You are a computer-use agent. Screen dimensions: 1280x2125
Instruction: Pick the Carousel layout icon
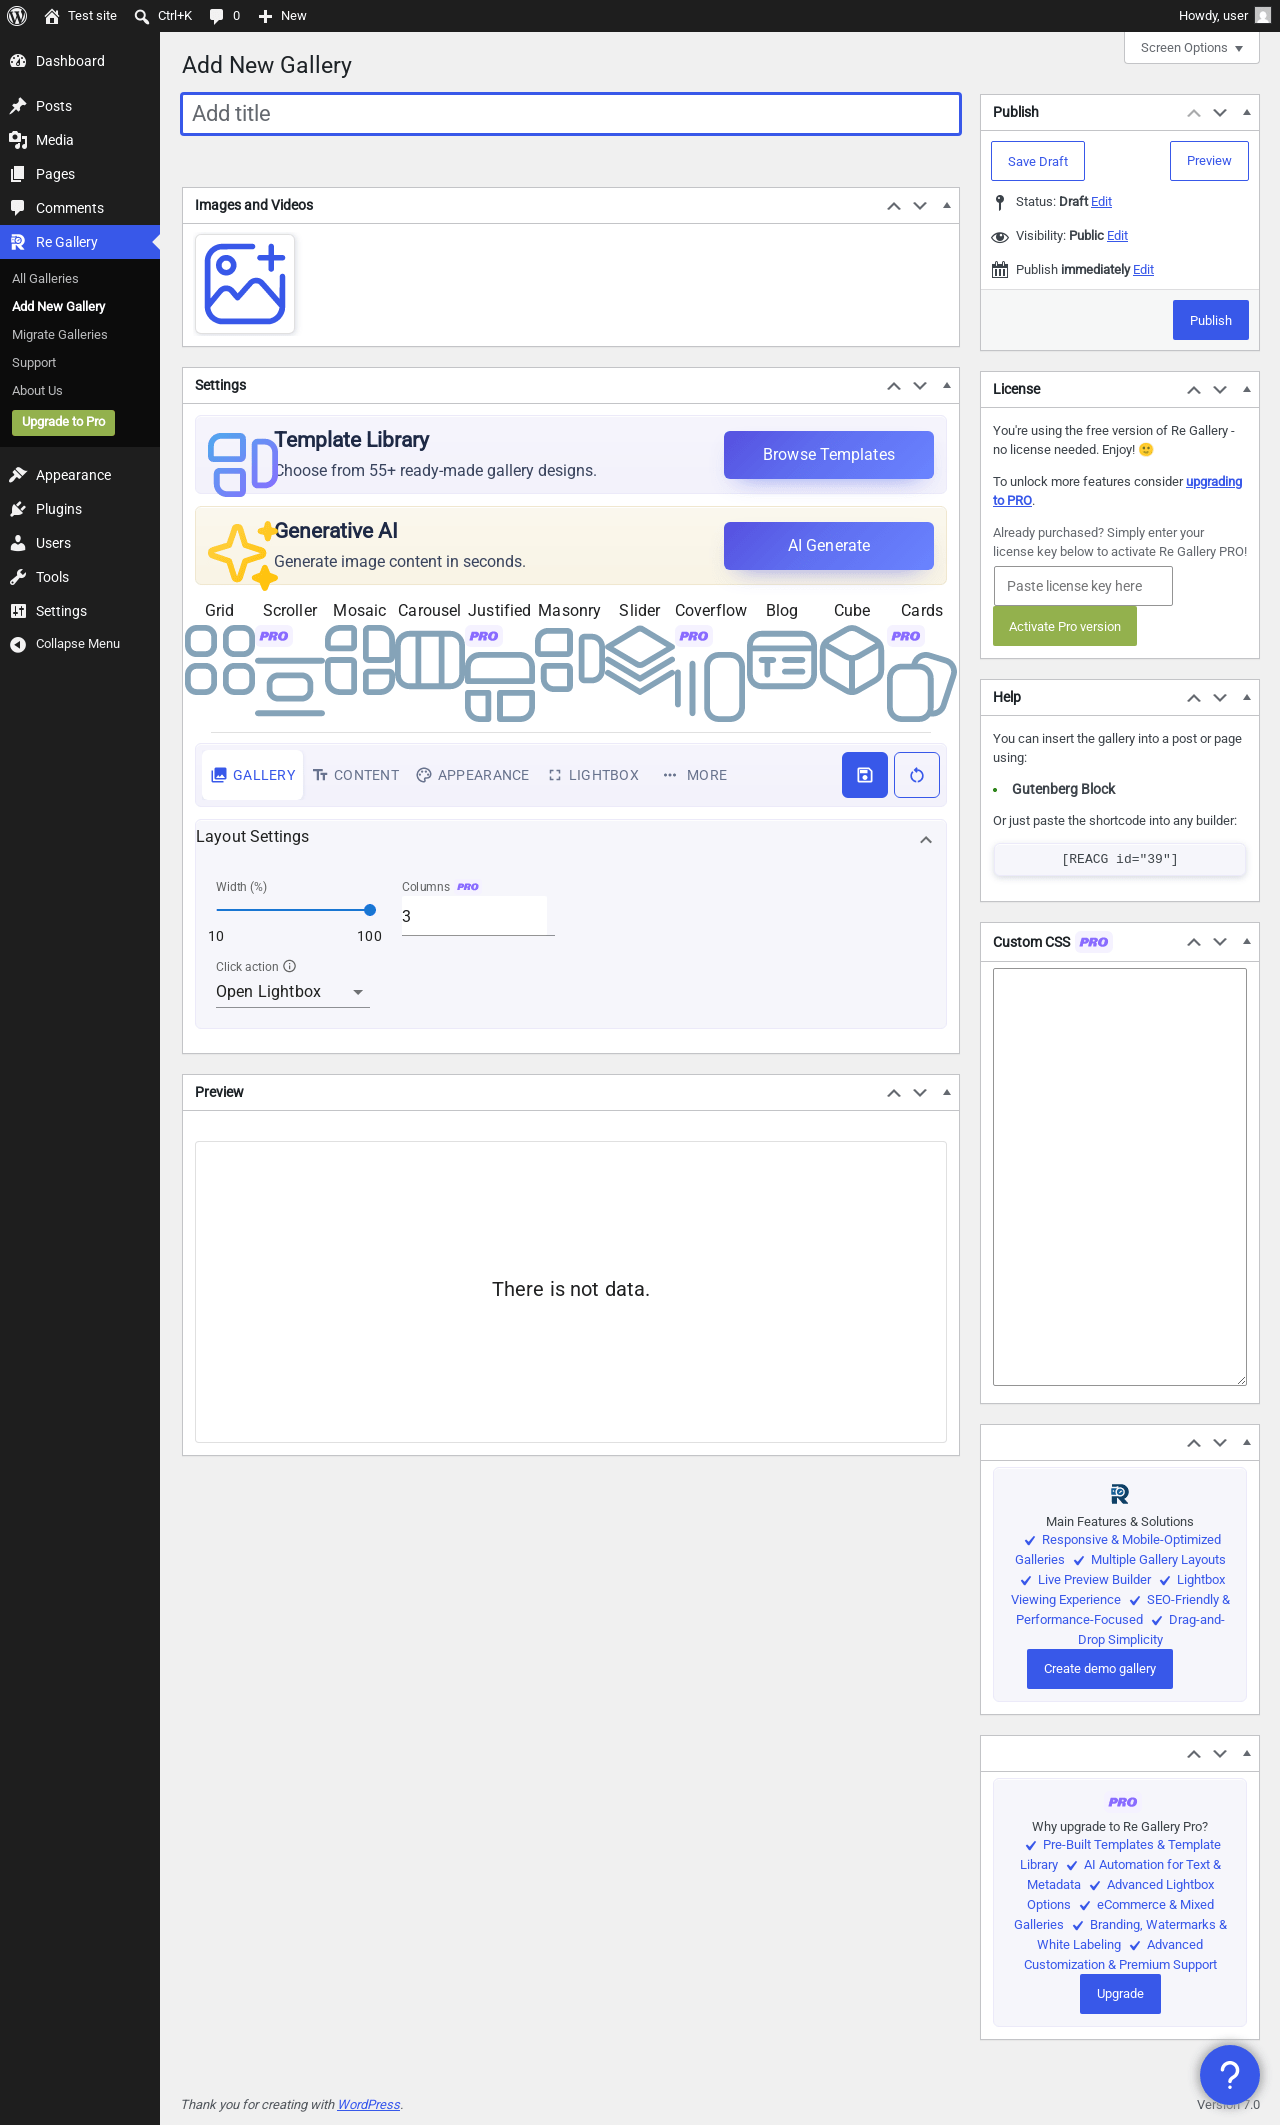(x=430, y=660)
